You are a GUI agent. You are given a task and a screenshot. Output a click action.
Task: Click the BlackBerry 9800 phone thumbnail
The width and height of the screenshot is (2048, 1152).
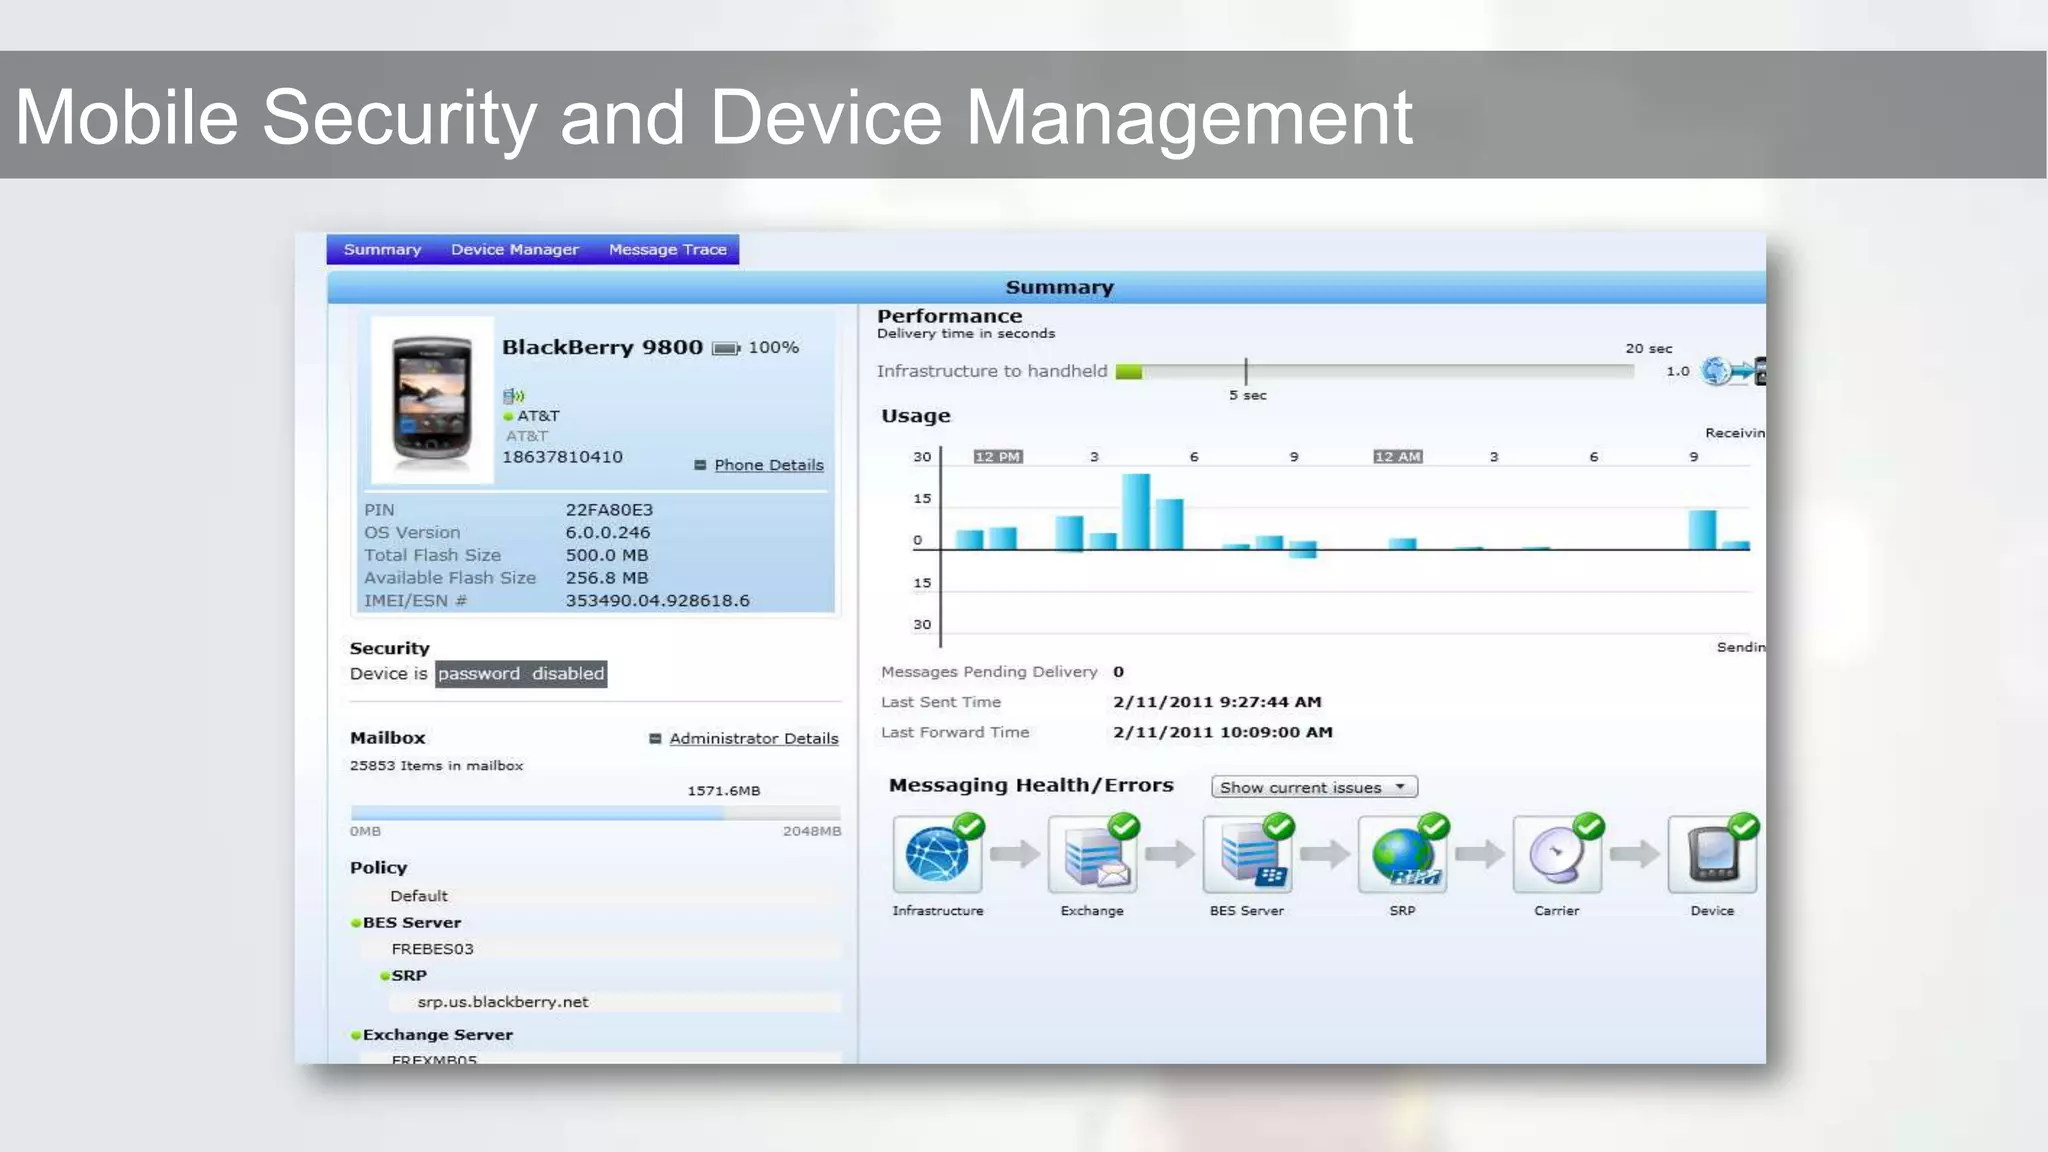coord(432,400)
